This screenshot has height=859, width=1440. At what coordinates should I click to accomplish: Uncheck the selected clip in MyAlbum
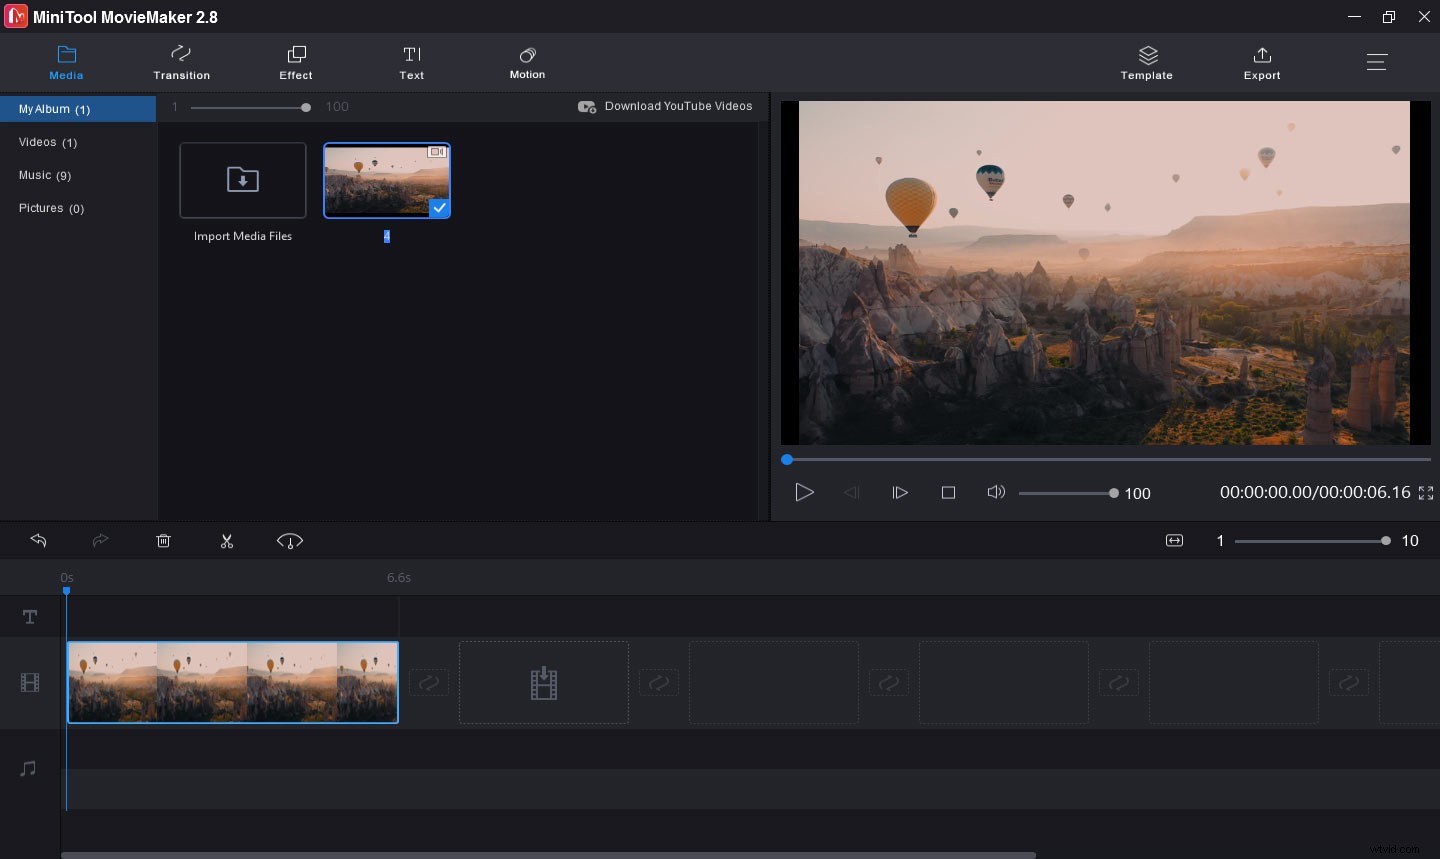pos(439,208)
